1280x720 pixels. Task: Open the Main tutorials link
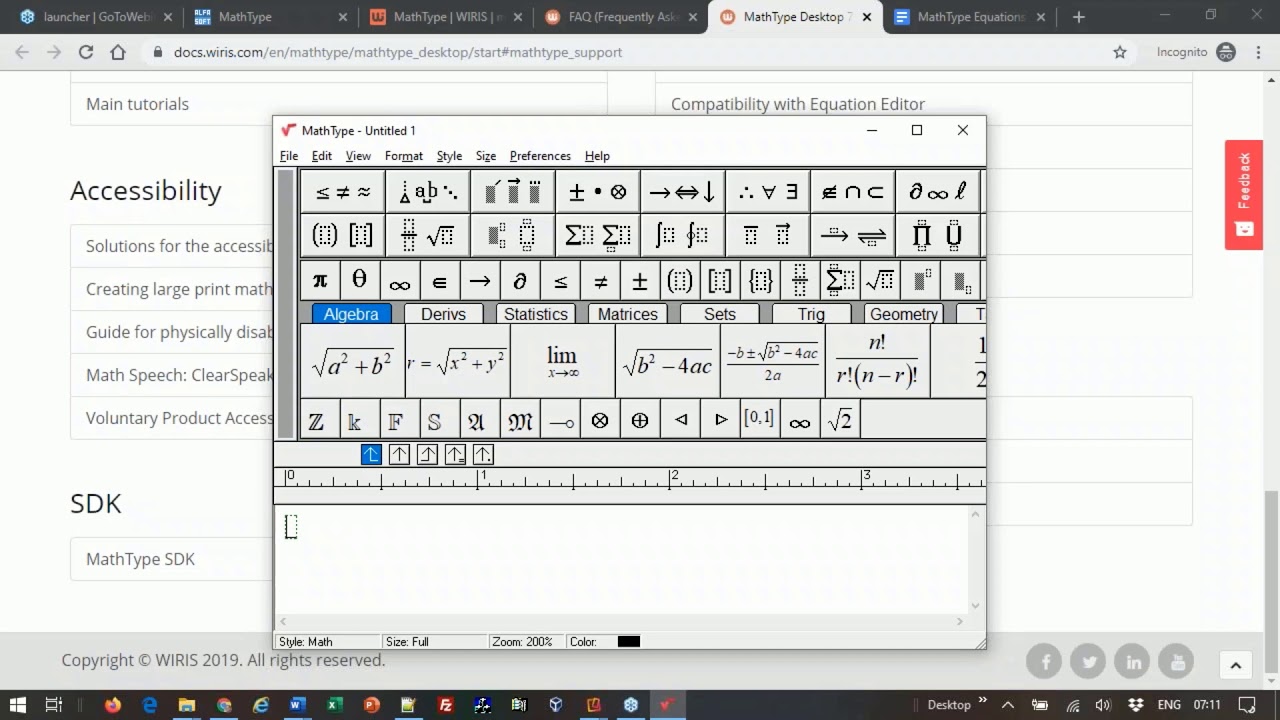click(x=137, y=104)
